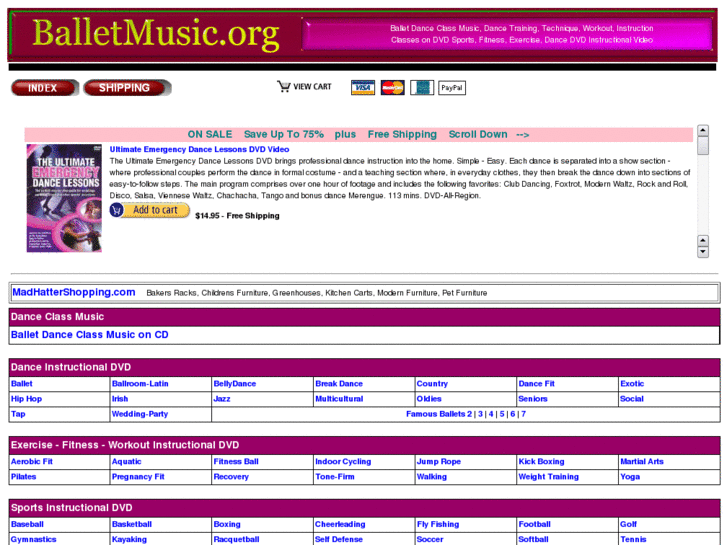The height and width of the screenshot is (545, 727).
Task: Click the PayPal payment icon
Action: tap(452, 87)
